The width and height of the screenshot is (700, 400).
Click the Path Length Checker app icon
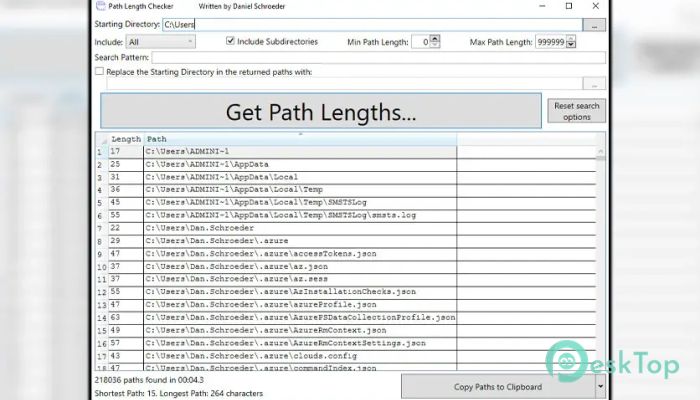101,6
